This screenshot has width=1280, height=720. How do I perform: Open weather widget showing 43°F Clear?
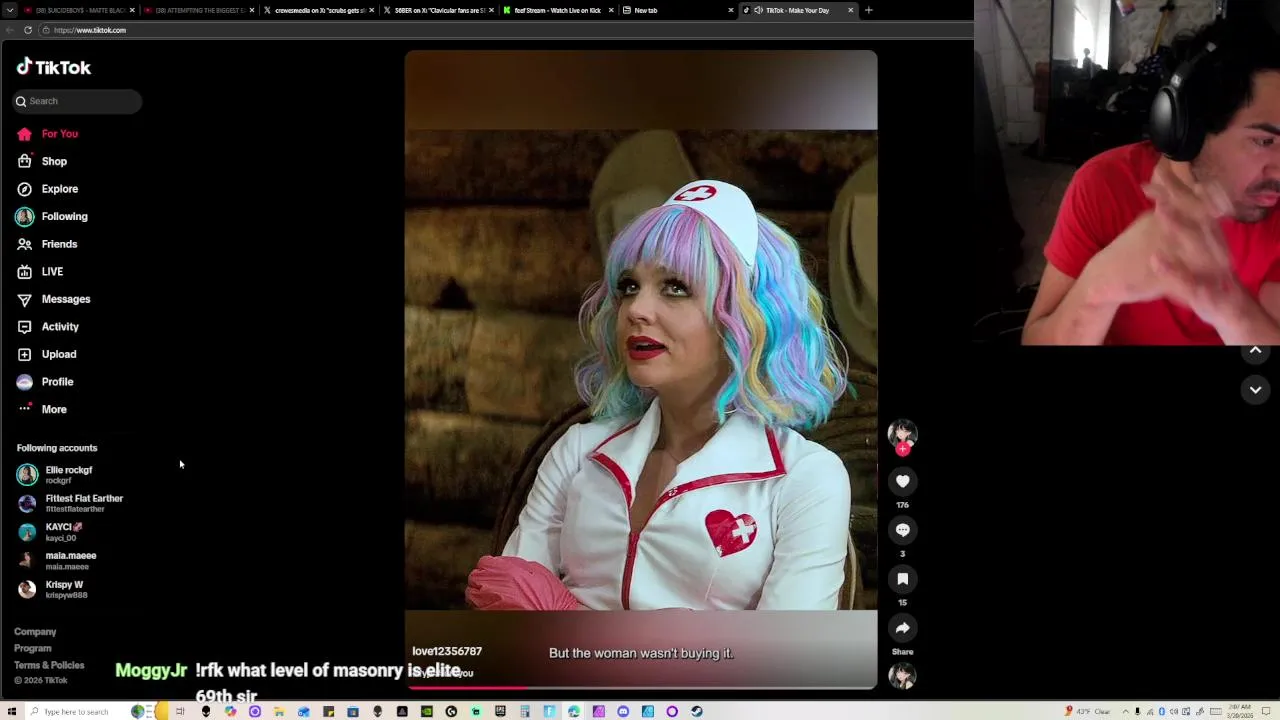tap(1089, 712)
